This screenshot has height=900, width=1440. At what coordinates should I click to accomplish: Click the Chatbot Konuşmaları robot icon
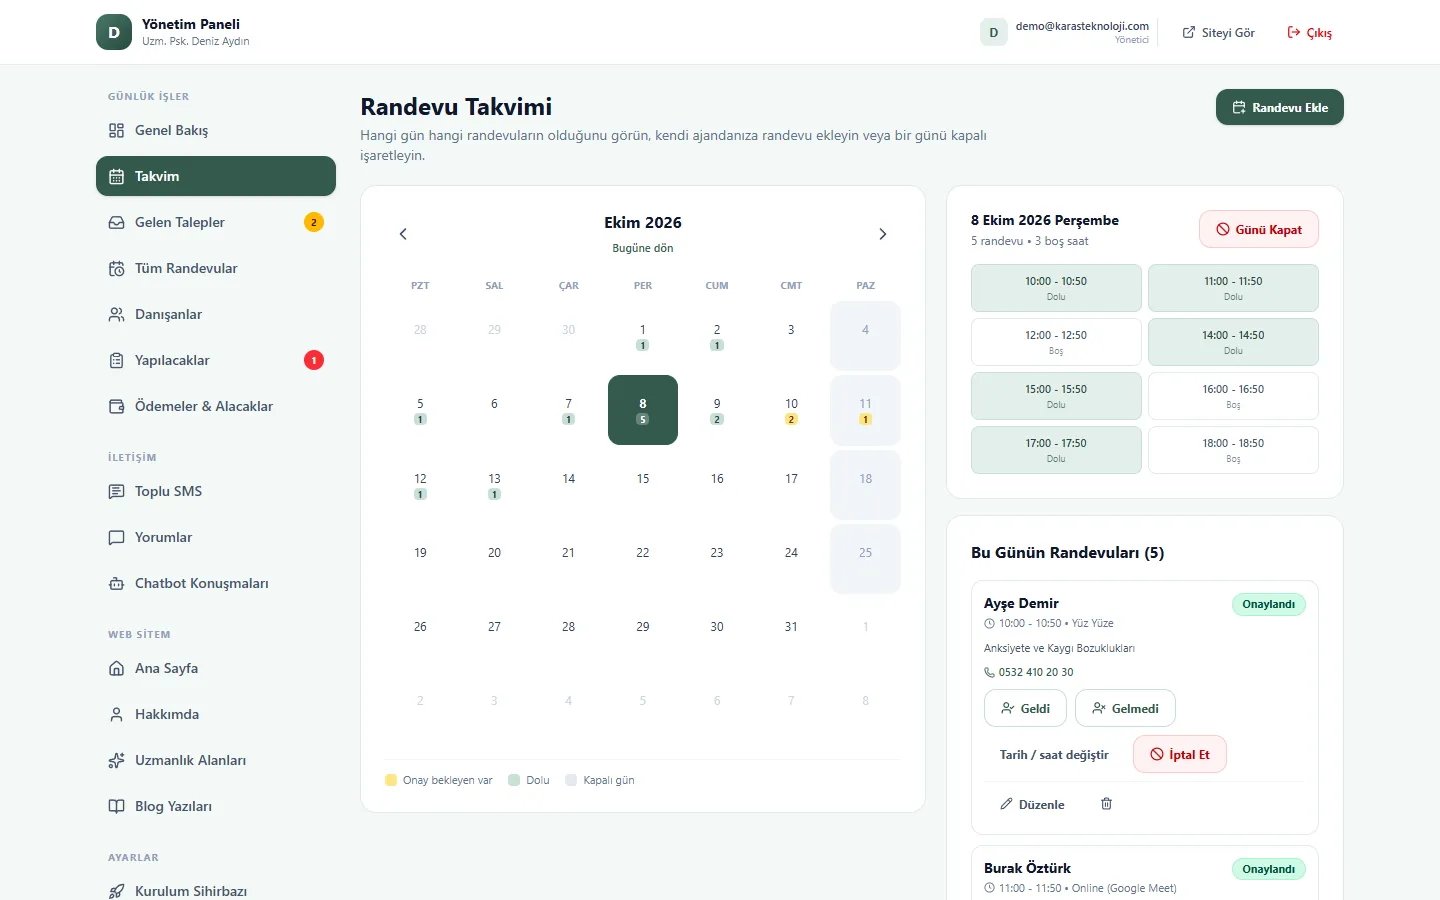pos(116,583)
